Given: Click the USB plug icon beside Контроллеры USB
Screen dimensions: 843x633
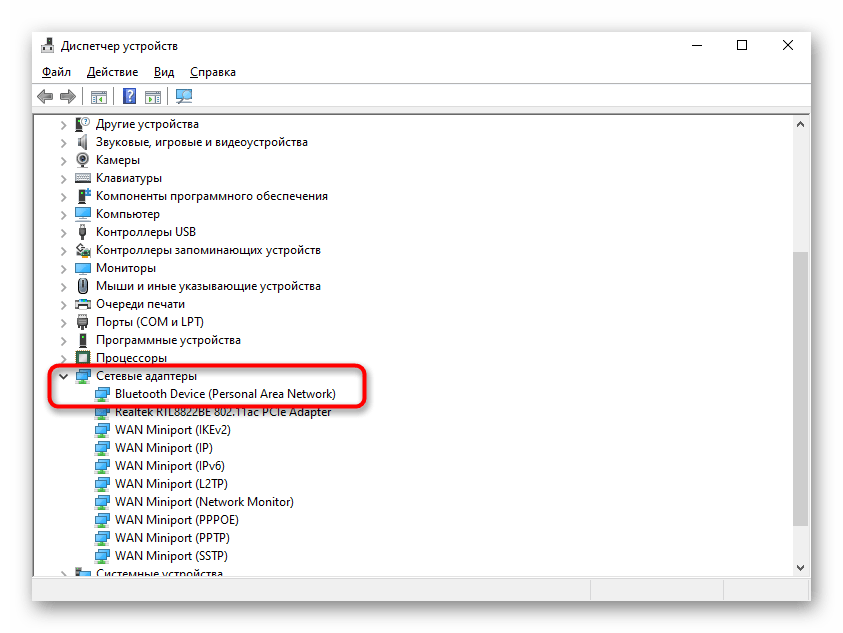Looking at the screenshot, I should [82, 232].
